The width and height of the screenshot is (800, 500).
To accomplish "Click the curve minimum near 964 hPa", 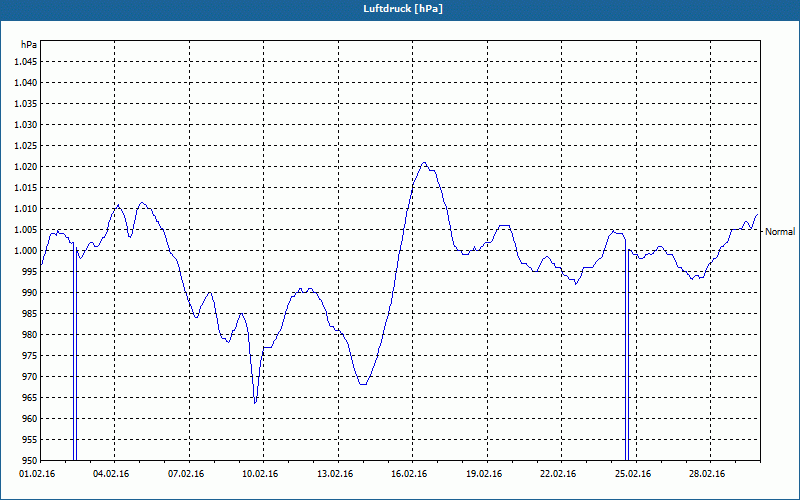I will [255, 403].
